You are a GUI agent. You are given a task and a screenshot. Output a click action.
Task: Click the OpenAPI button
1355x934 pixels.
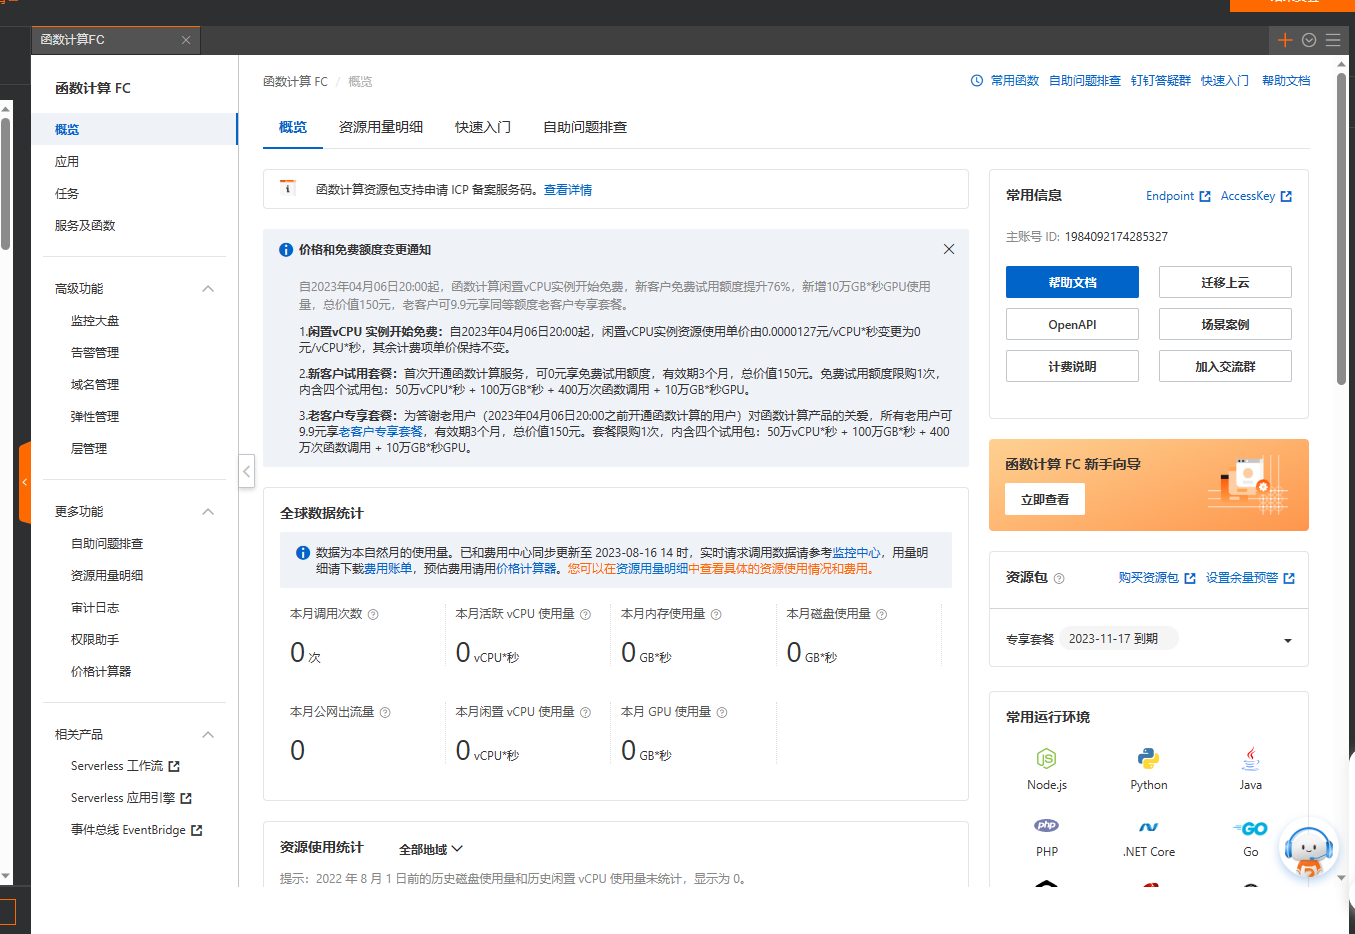pos(1072,324)
